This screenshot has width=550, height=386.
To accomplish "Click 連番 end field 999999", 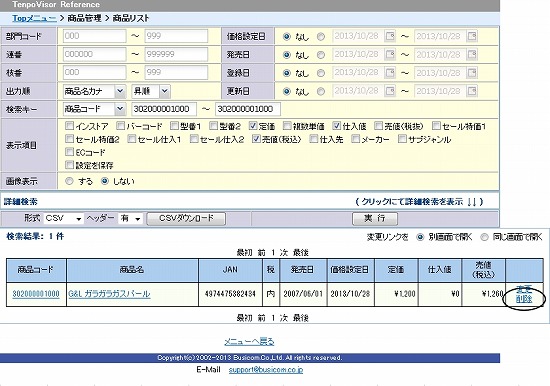I will point(176,54).
